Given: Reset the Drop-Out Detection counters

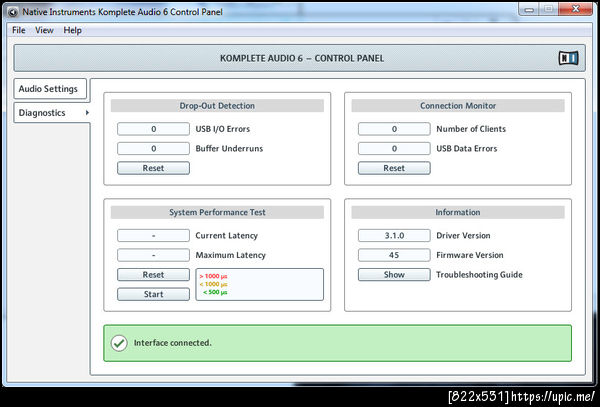Looking at the screenshot, I should pyautogui.click(x=153, y=168).
